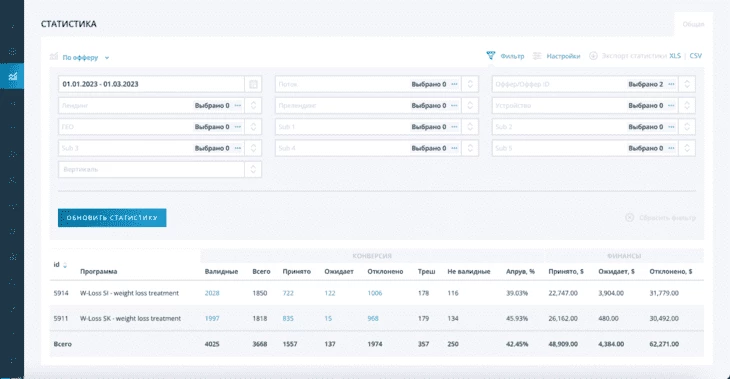The height and width of the screenshot is (379, 730).
Task: Open pending count 122 for offer 5914
Action: (x=330, y=293)
